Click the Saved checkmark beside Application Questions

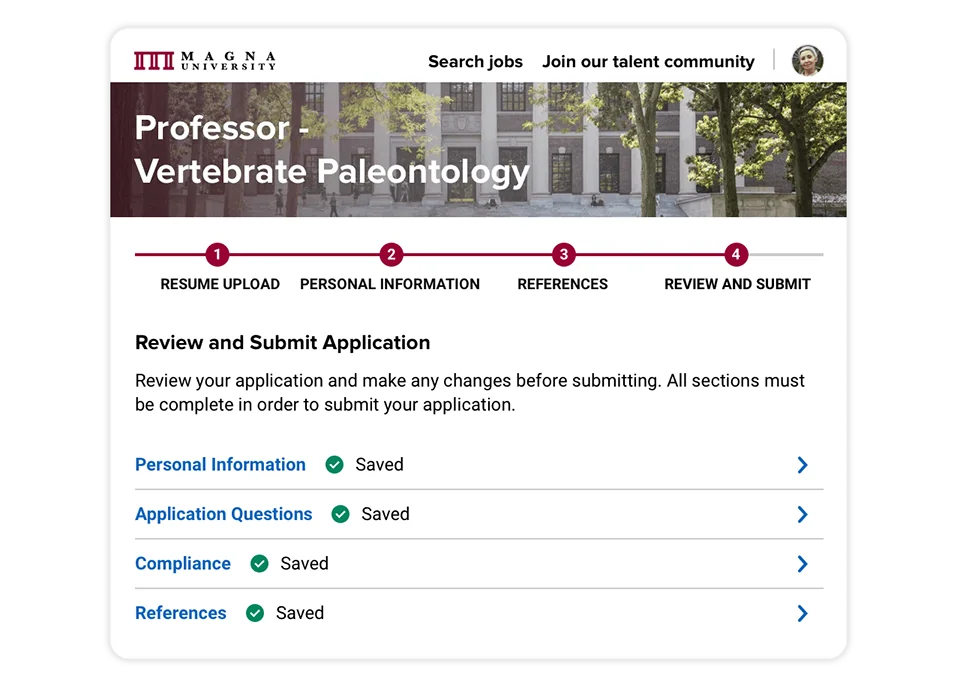pos(339,514)
